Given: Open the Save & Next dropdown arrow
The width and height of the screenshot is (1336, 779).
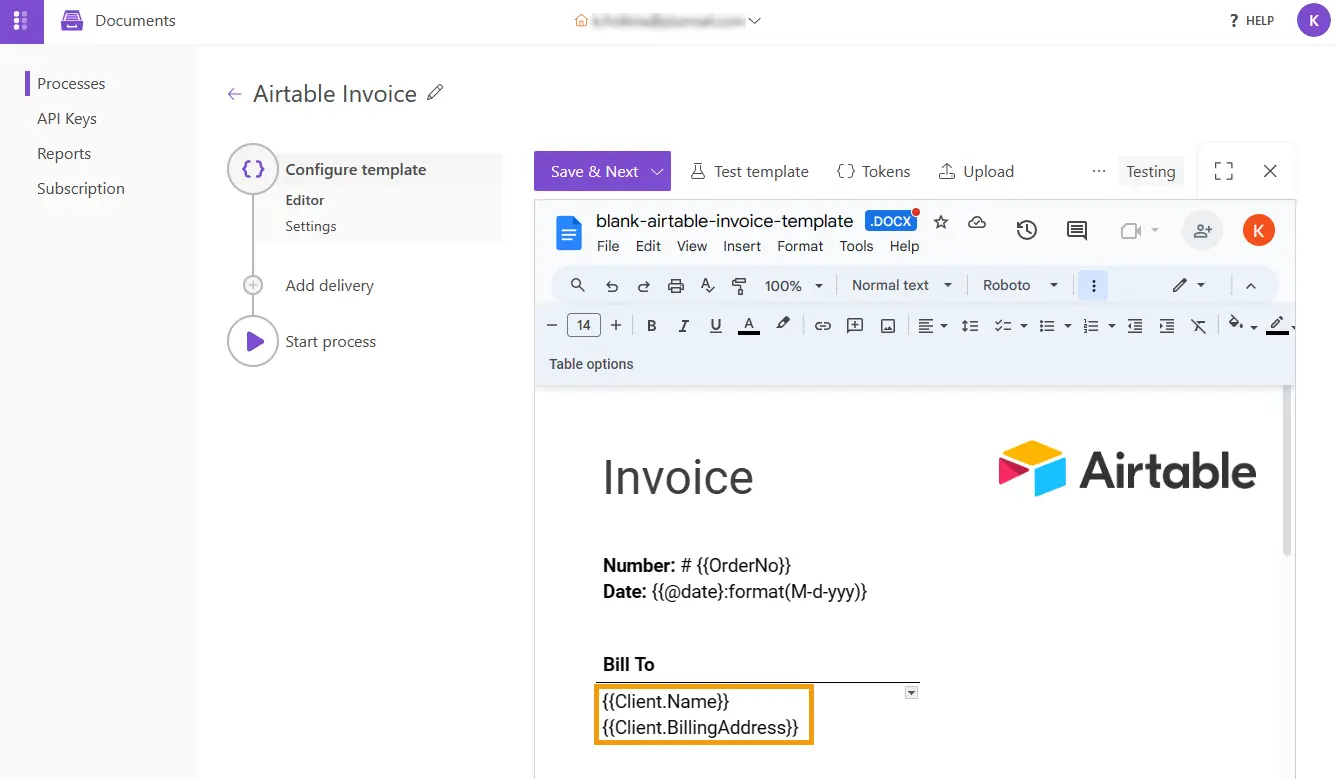Looking at the screenshot, I should (657, 171).
